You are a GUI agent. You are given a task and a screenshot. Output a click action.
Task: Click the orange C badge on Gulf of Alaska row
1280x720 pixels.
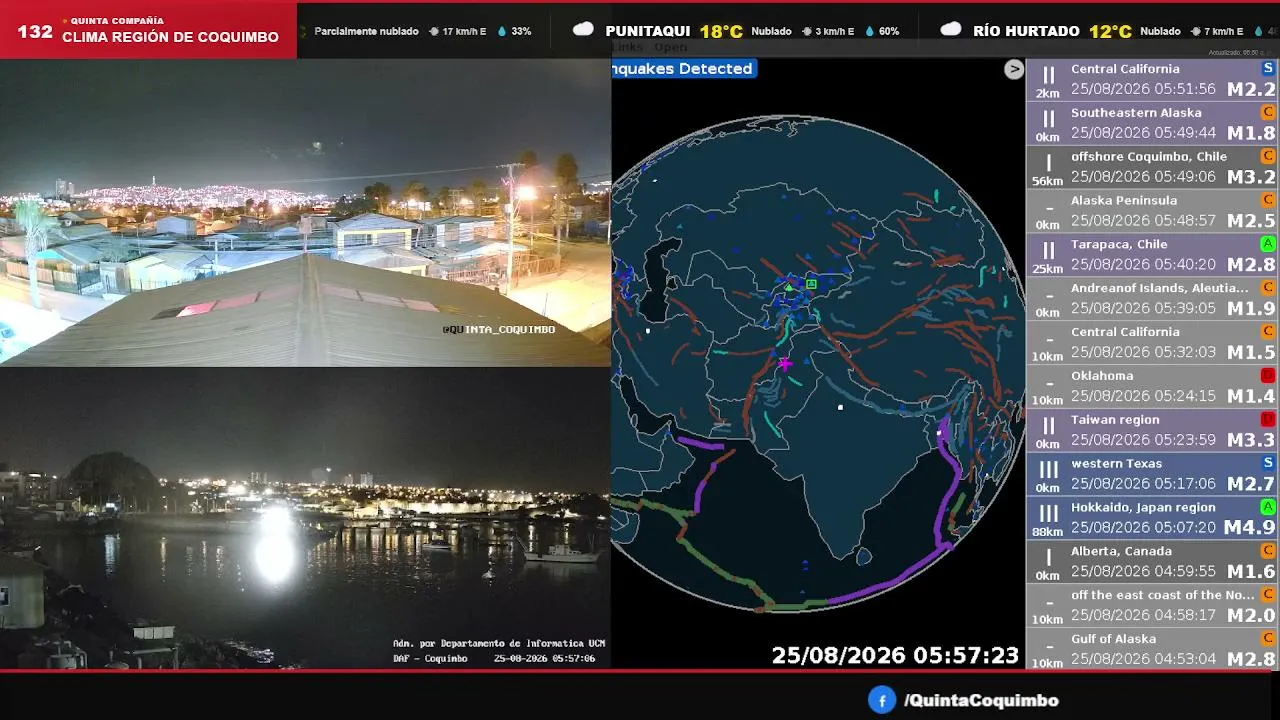tap(1268, 639)
